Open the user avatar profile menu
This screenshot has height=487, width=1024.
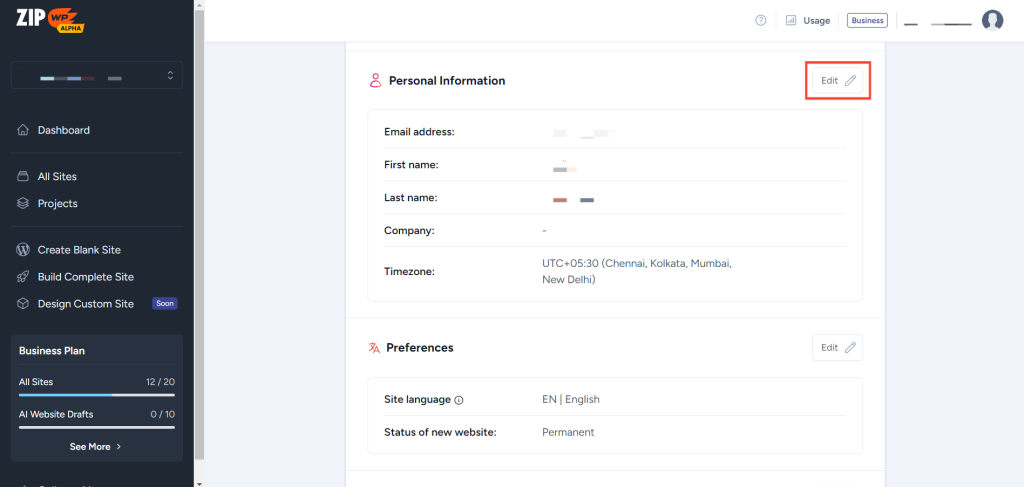[x=992, y=20]
